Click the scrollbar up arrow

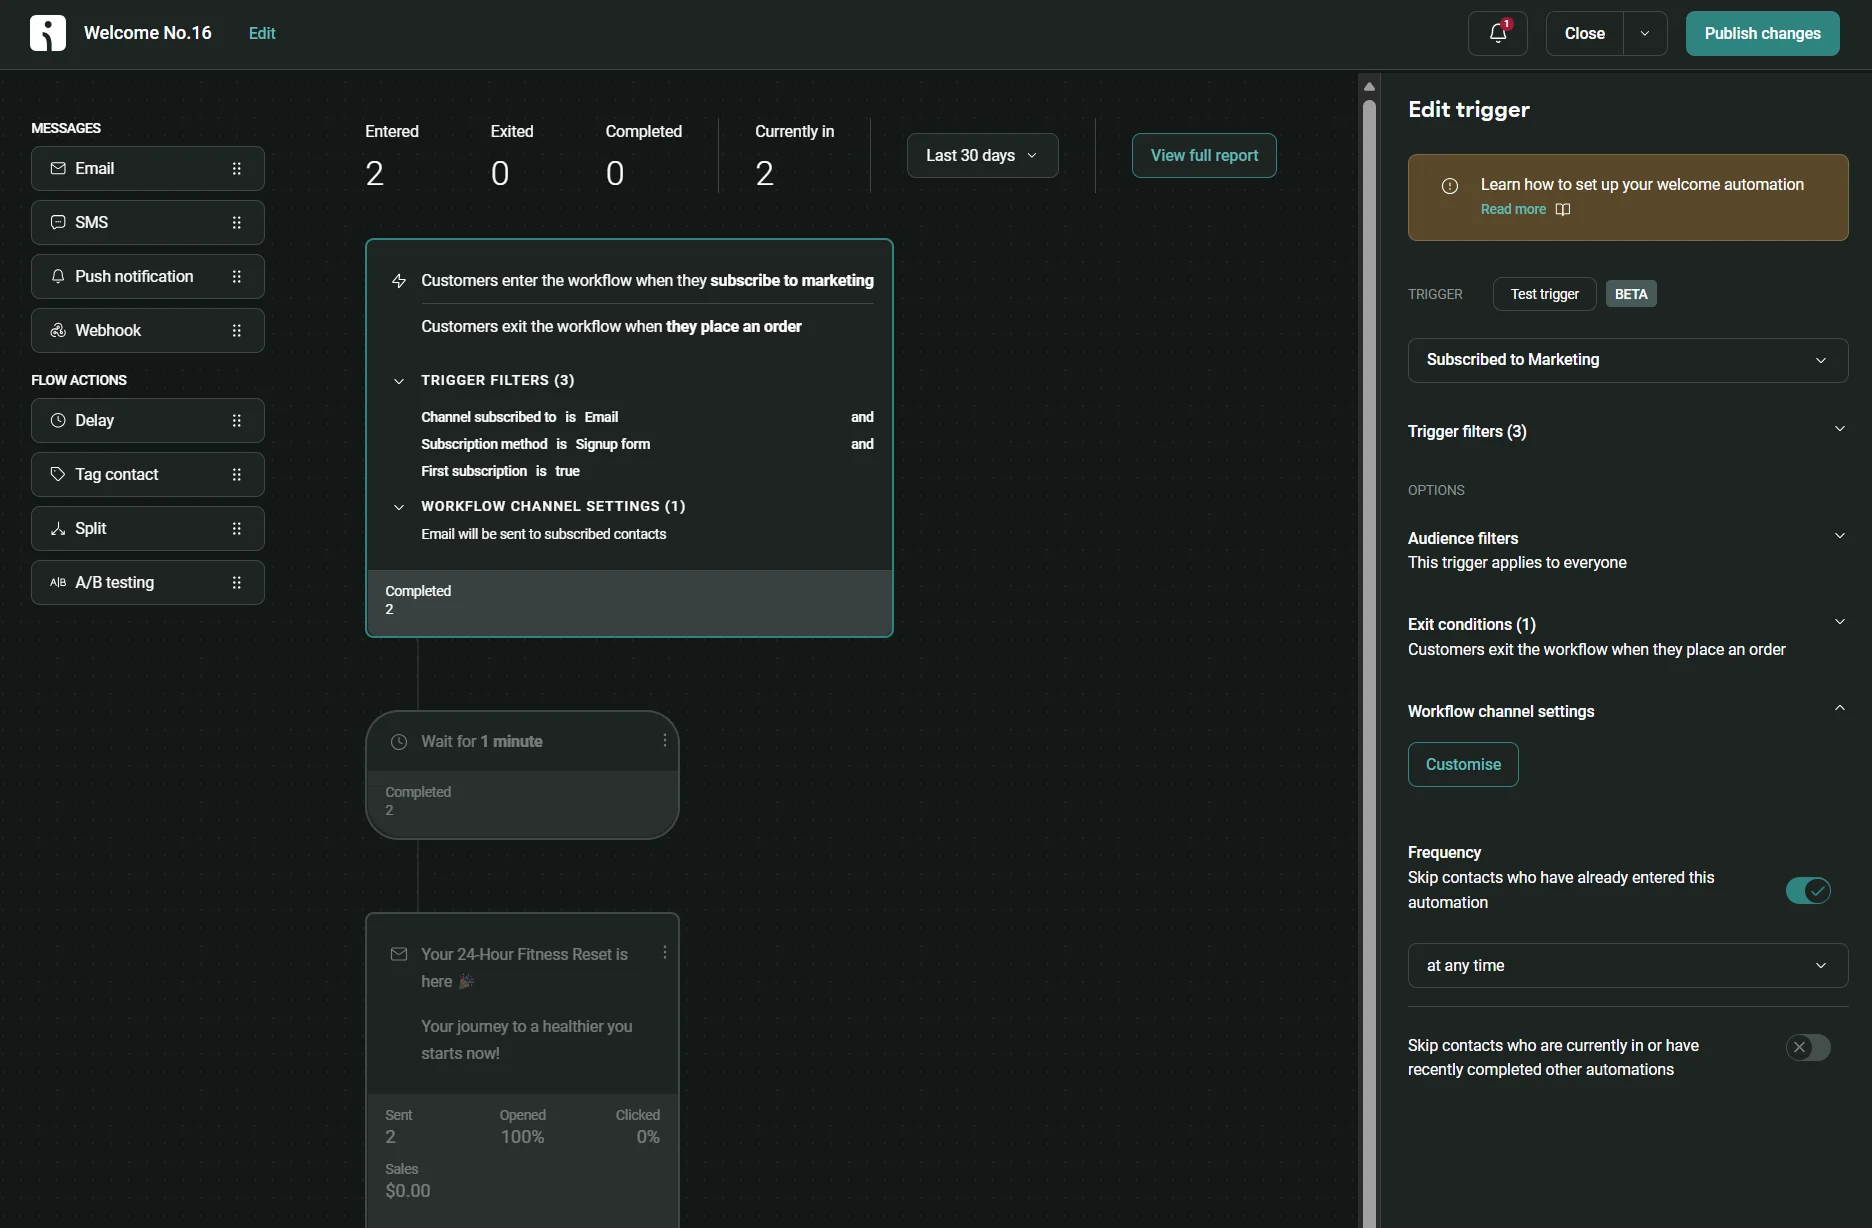(x=1369, y=87)
